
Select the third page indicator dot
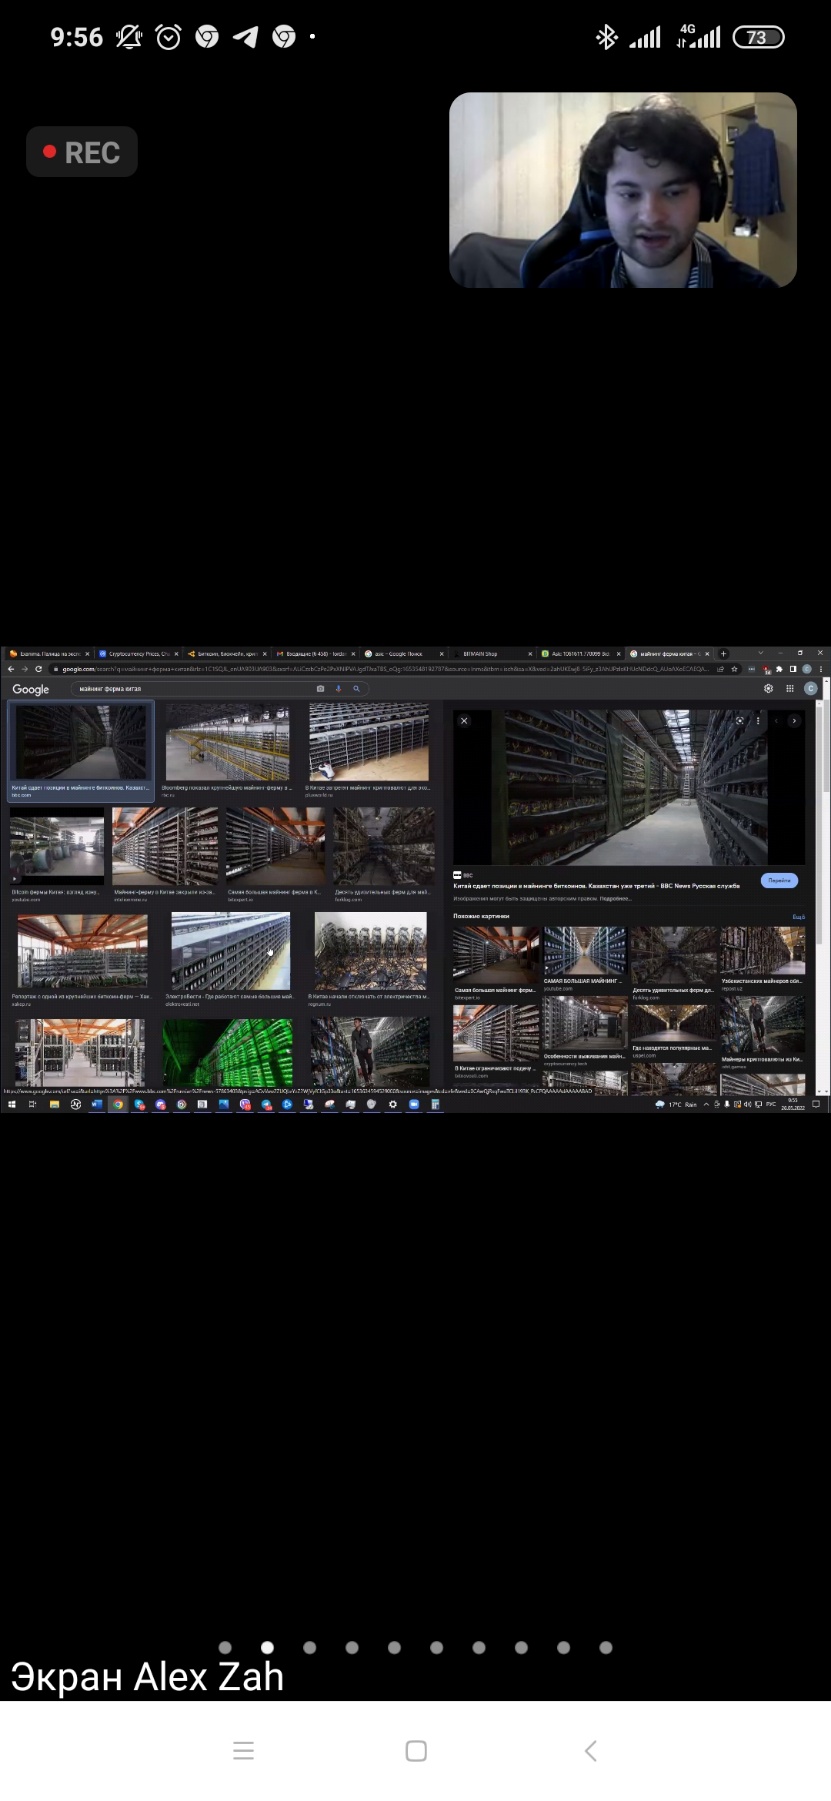(310, 1647)
